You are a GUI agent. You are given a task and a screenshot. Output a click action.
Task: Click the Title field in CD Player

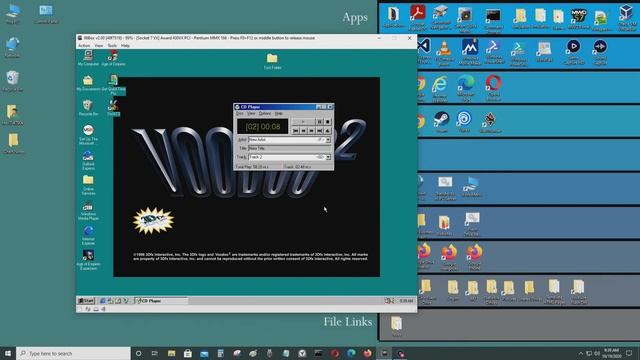click(x=289, y=149)
